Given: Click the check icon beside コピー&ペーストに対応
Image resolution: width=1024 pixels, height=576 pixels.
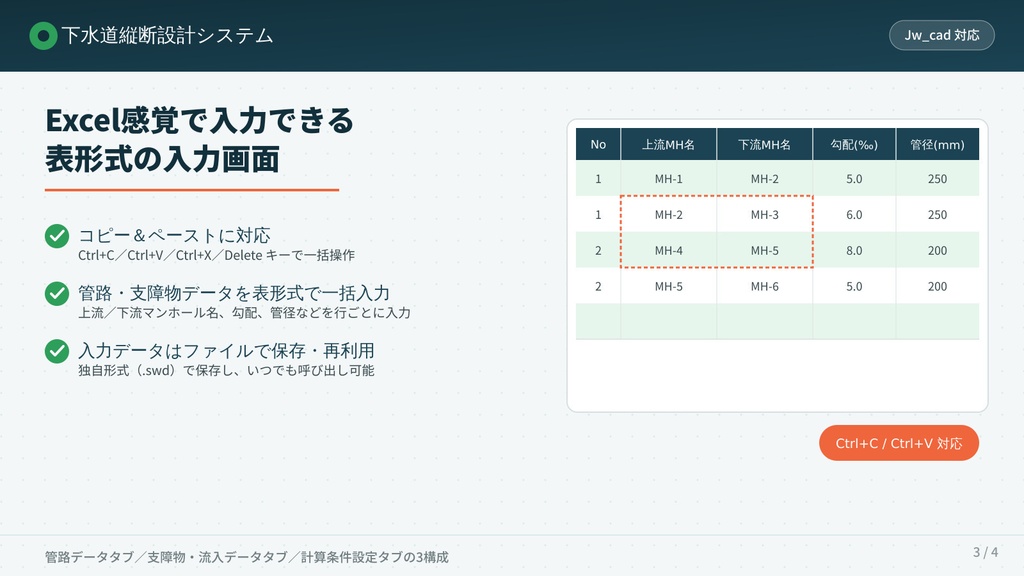Looking at the screenshot, I should pos(57,236).
